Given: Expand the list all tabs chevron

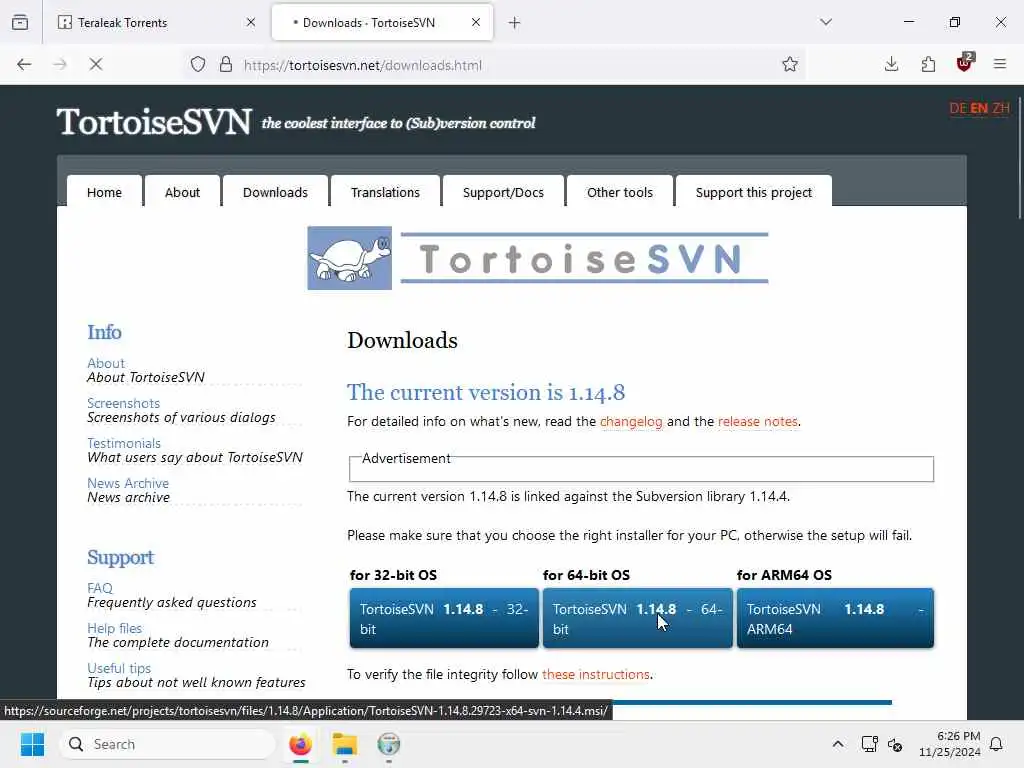Looking at the screenshot, I should 826,22.
